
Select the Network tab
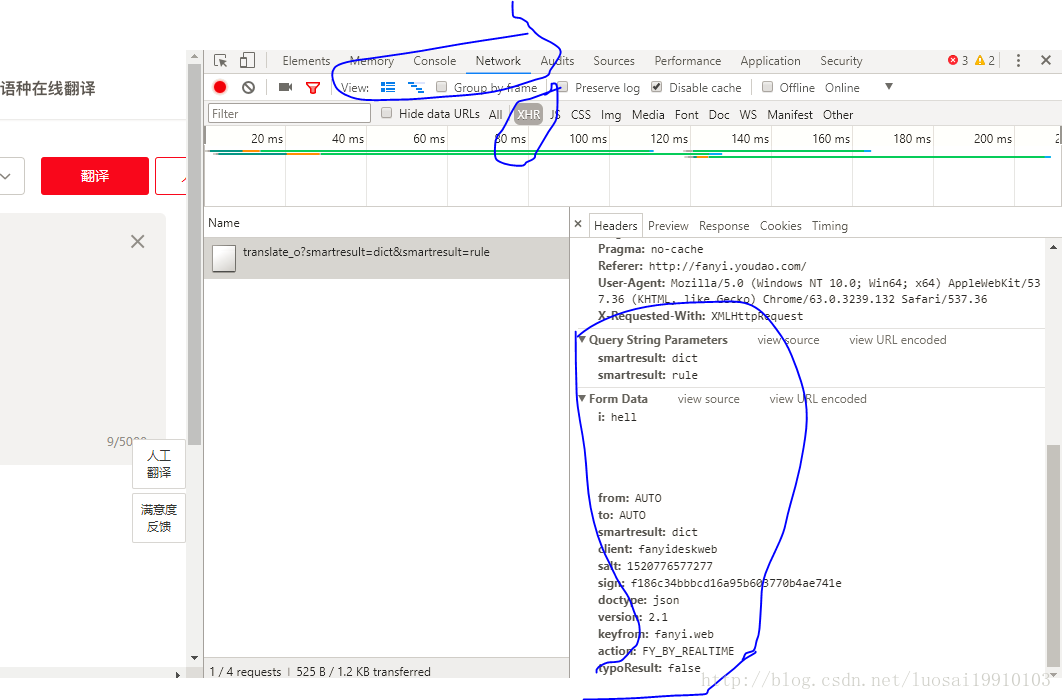(x=498, y=61)
